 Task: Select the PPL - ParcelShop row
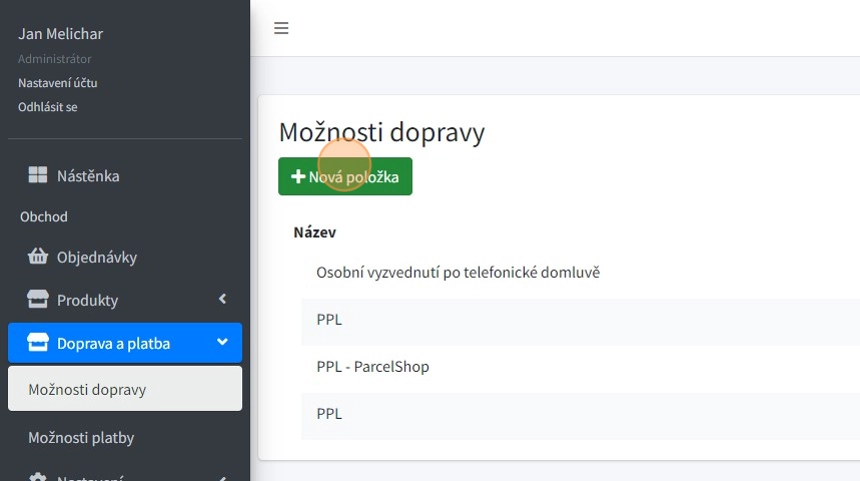[372, 366]
